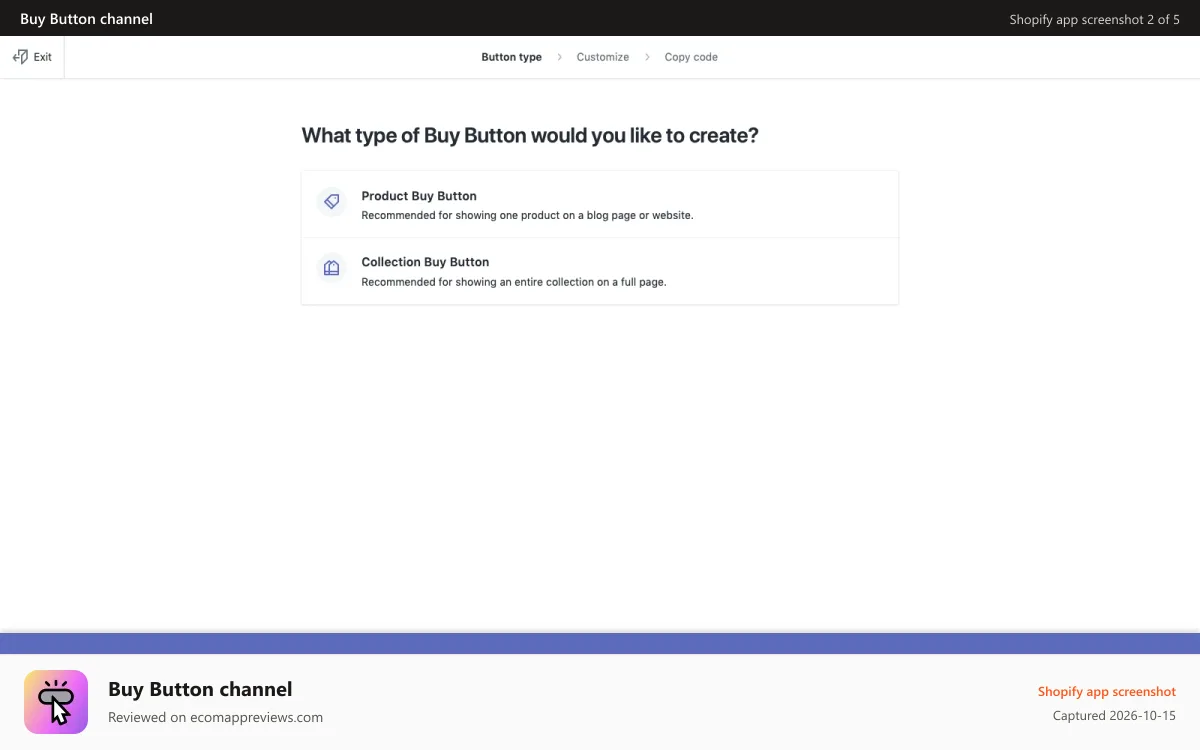Click the 'What type of Buy Button' heading
The width and height of the screenshot is (1200, 750).
click(530, 135)
